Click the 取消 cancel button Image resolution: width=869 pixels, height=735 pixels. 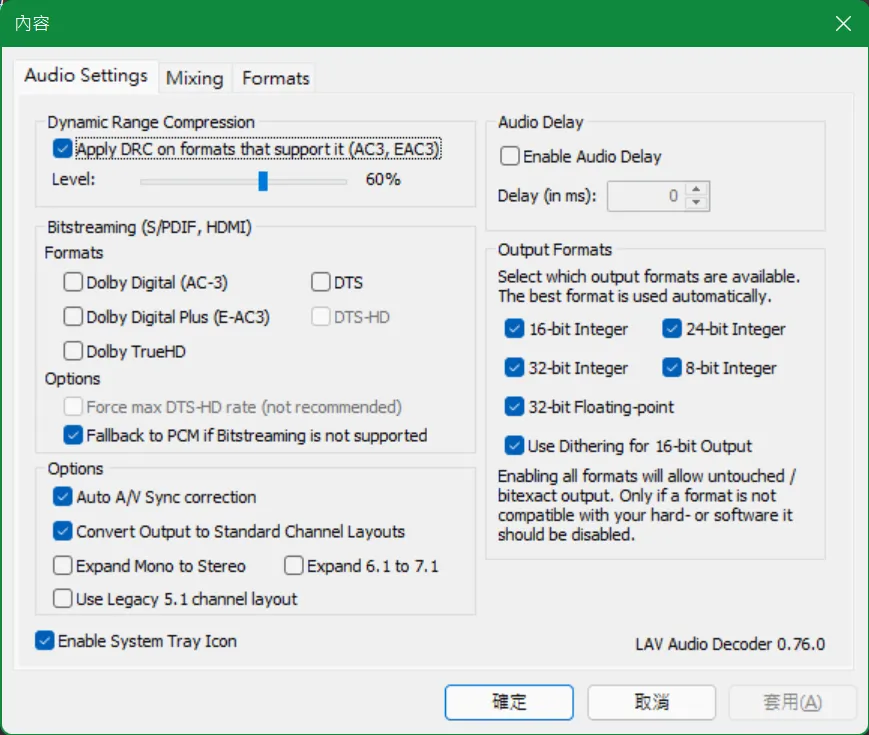(x=651, y=702)
